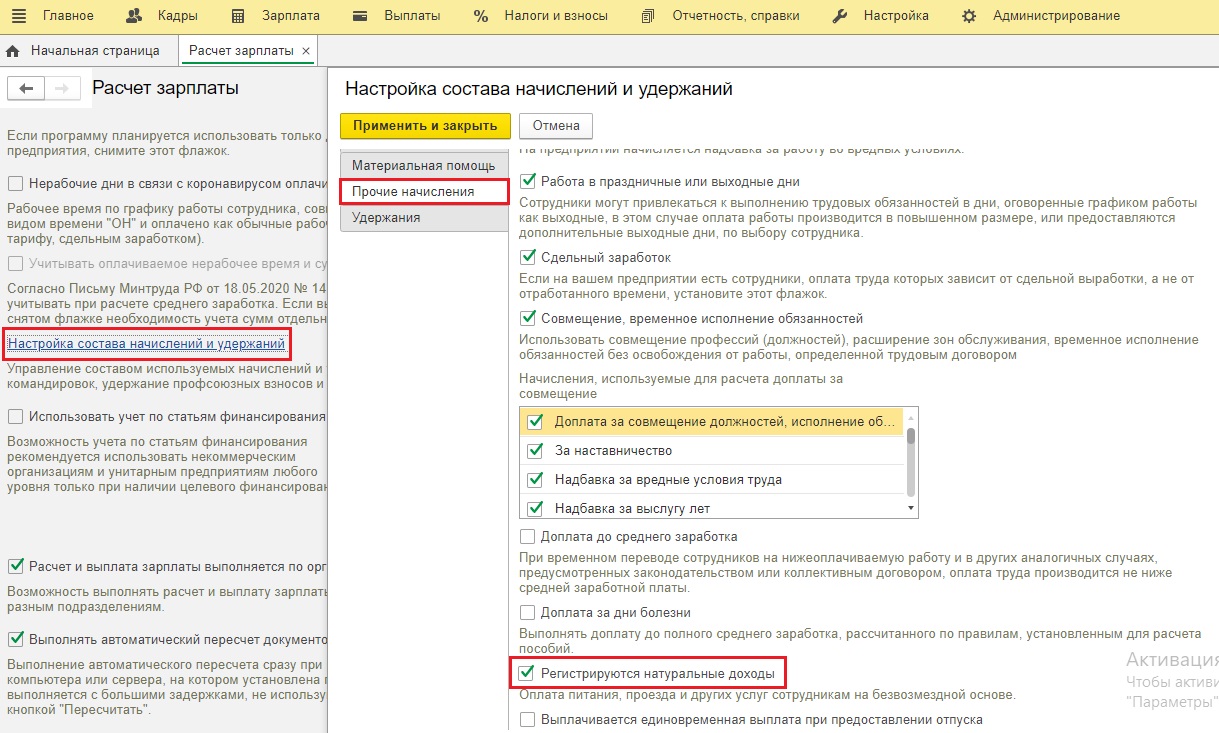Uncheck Доплата за совмещение должностей list item
Viewport: 1219px width, 733px height.
[x=535, y=422]
